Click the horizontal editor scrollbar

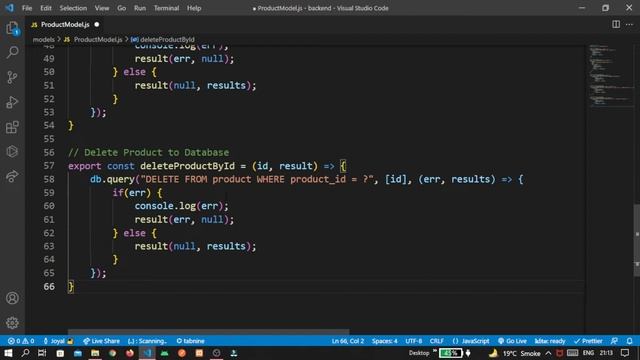pyautogui.click(x=208, y=331)
